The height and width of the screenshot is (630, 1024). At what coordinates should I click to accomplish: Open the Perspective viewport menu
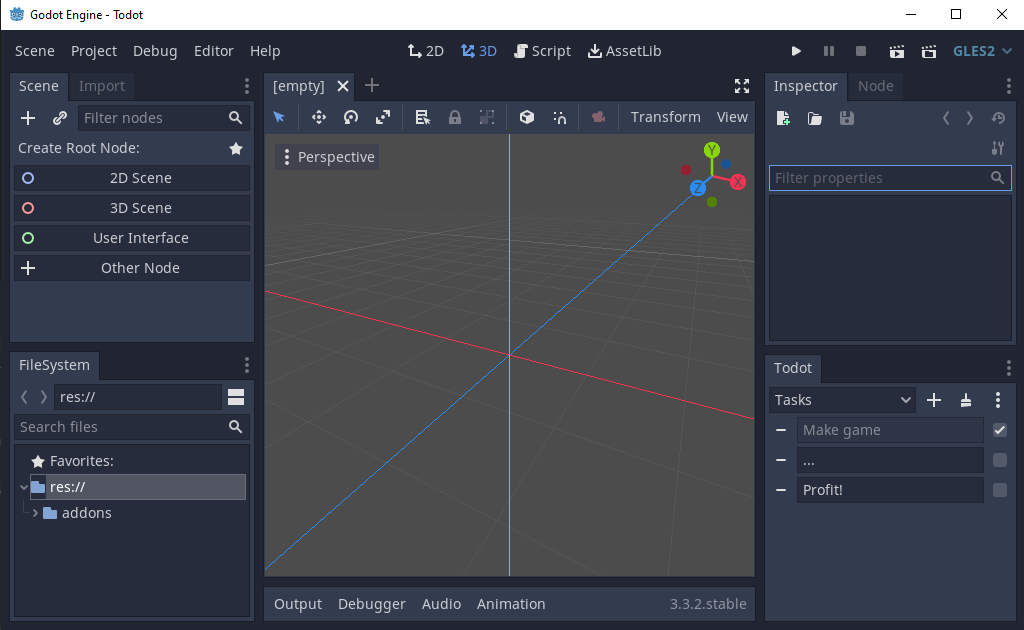click(327, 157)
